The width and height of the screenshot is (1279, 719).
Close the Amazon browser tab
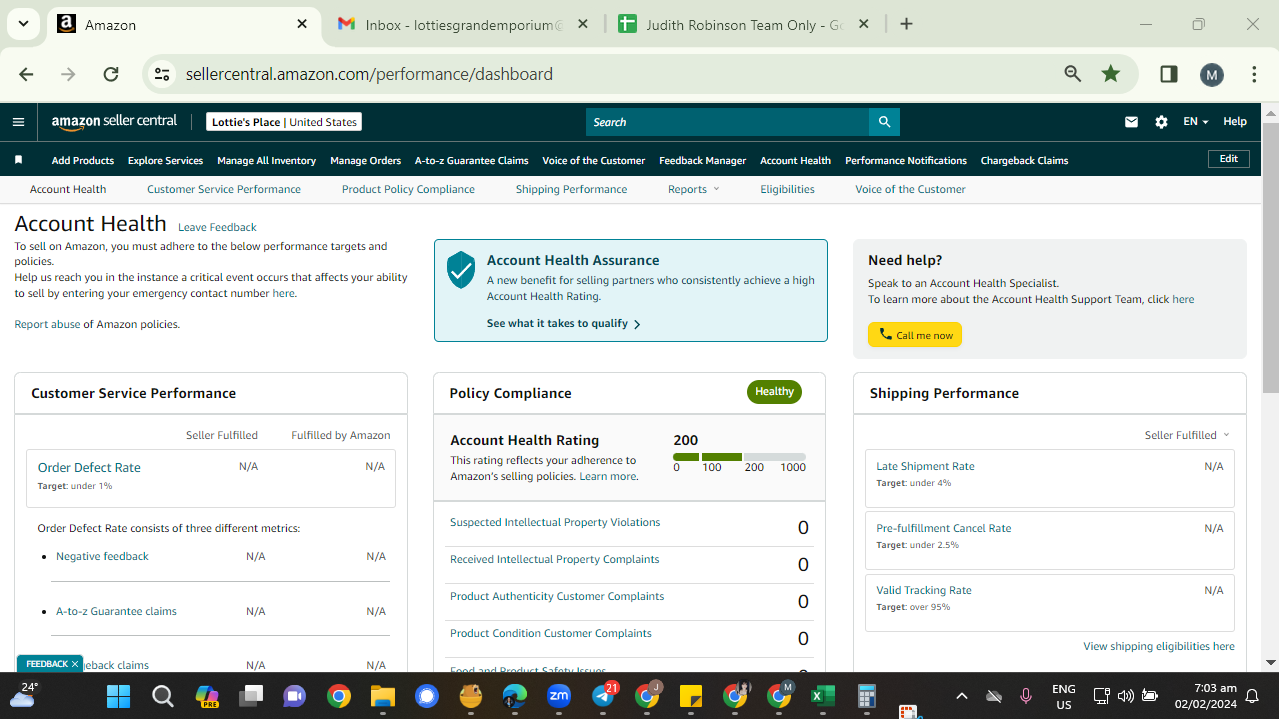click(302, 24)
